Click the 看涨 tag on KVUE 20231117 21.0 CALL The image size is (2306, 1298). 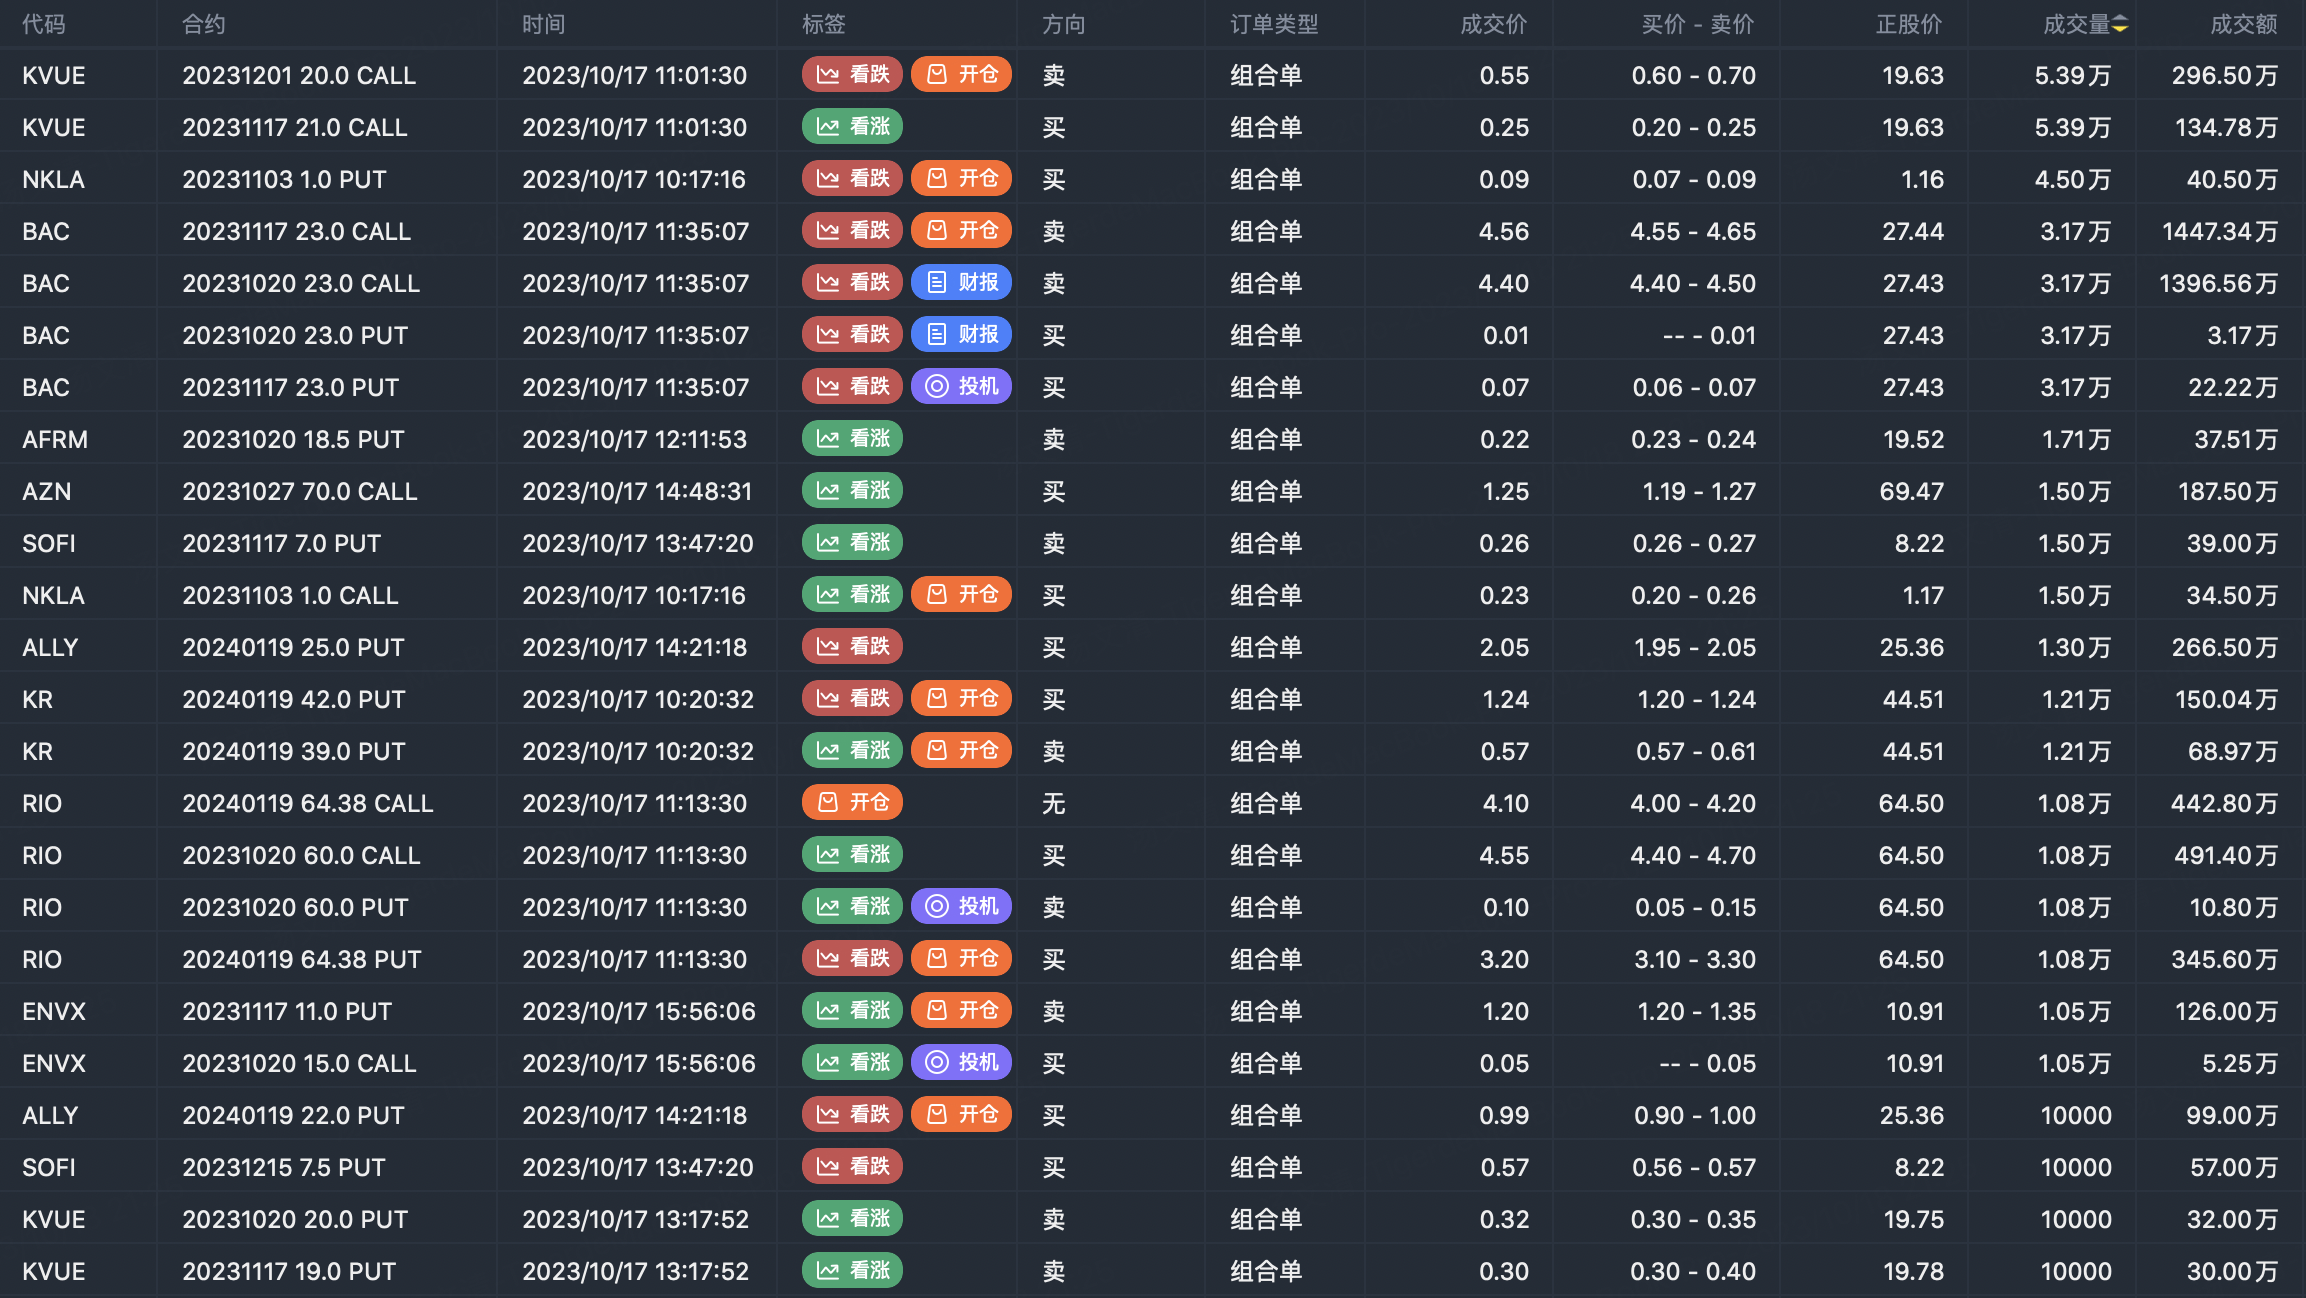(x=852, y=127)
